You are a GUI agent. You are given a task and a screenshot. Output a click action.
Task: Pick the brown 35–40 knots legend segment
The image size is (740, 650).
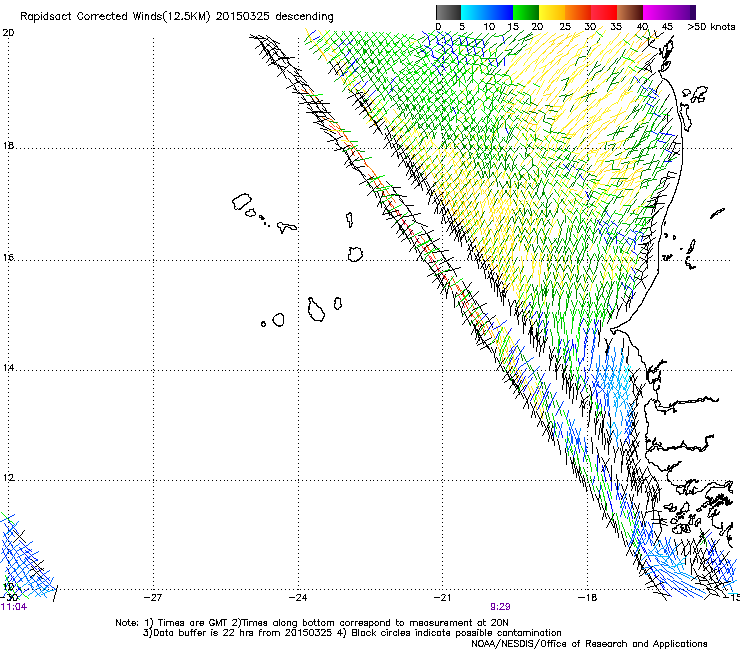(630, 12)
